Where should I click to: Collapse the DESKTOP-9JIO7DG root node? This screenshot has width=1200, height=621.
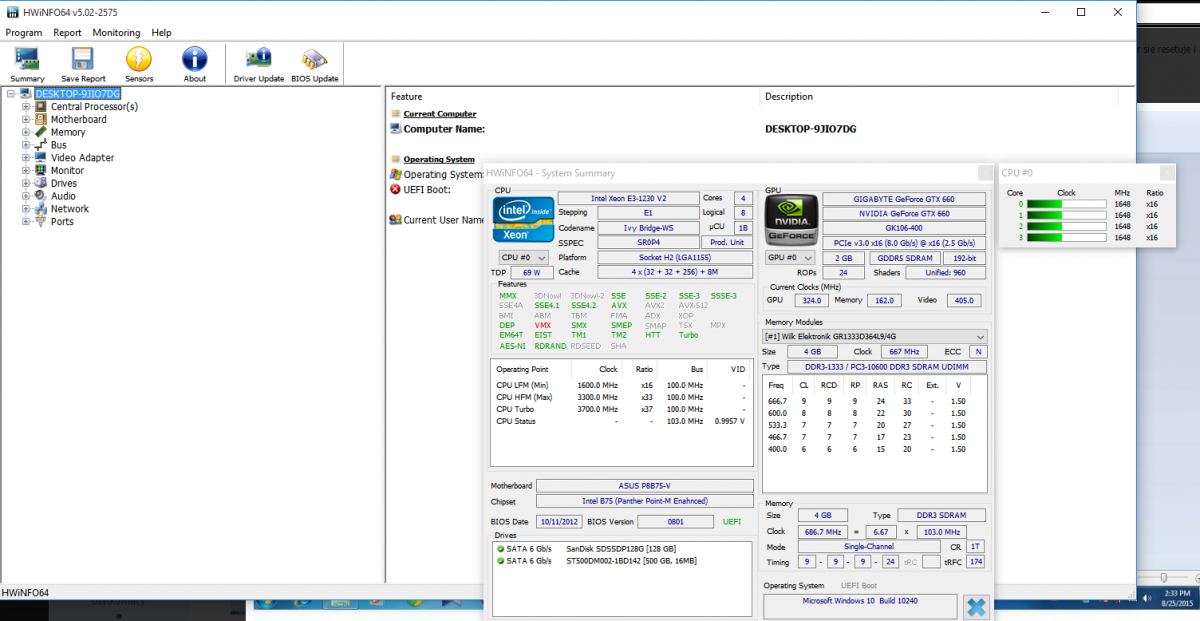10,94
